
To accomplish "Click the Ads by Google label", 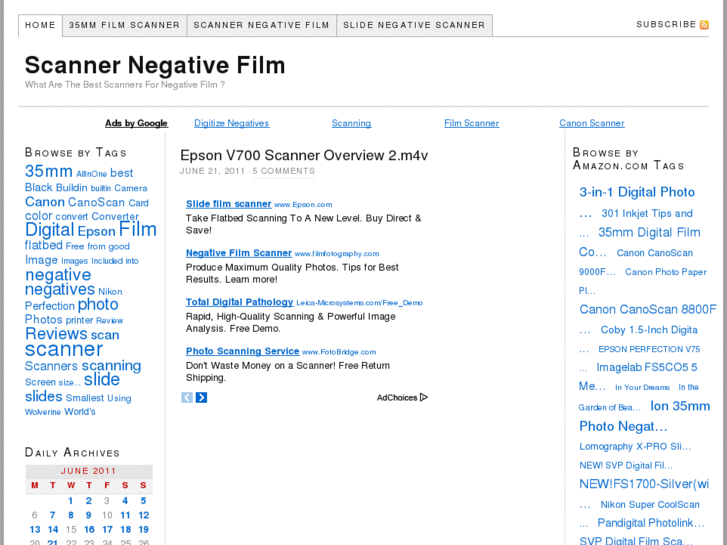I will (136, 123).
